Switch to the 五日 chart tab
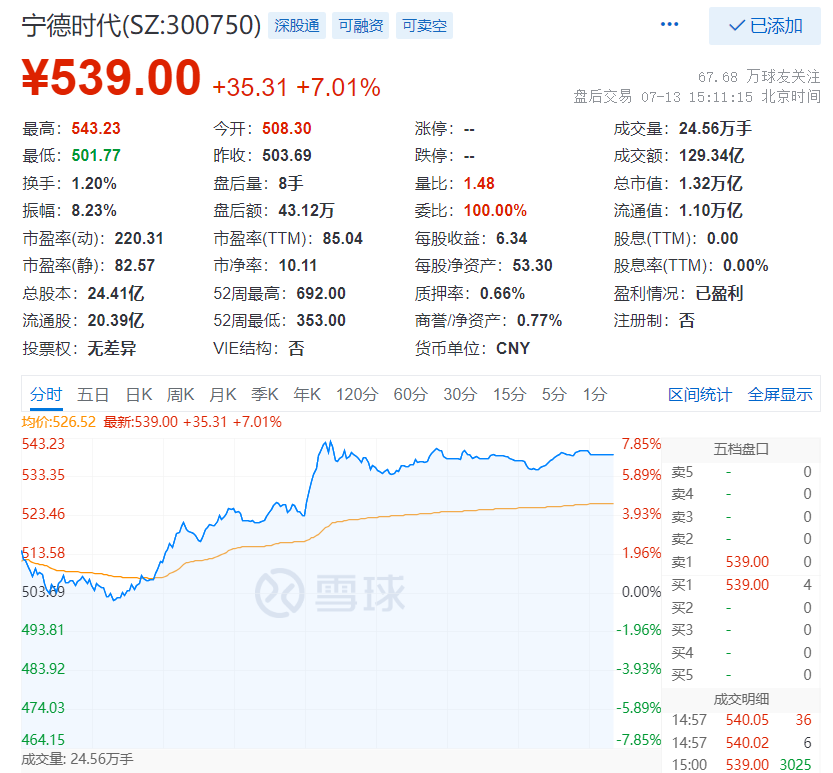Screen dimensions: 833x773 [93, 394]
